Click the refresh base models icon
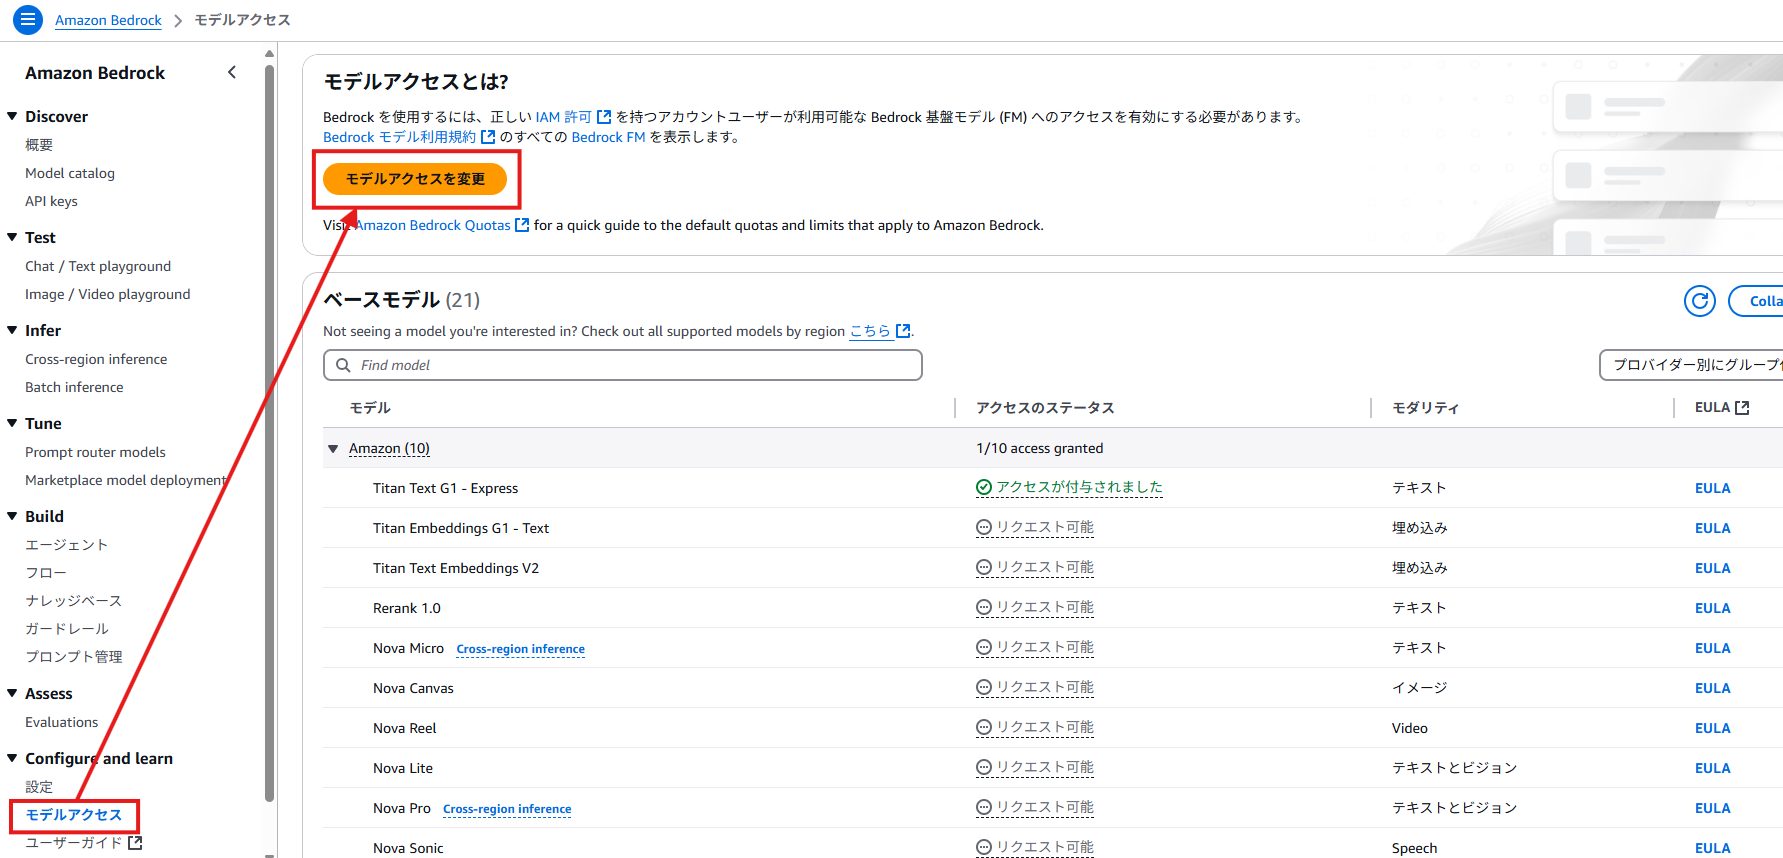Image resolution: width=1783 pixels, height=858 pixels. (x=1699, y=301)
